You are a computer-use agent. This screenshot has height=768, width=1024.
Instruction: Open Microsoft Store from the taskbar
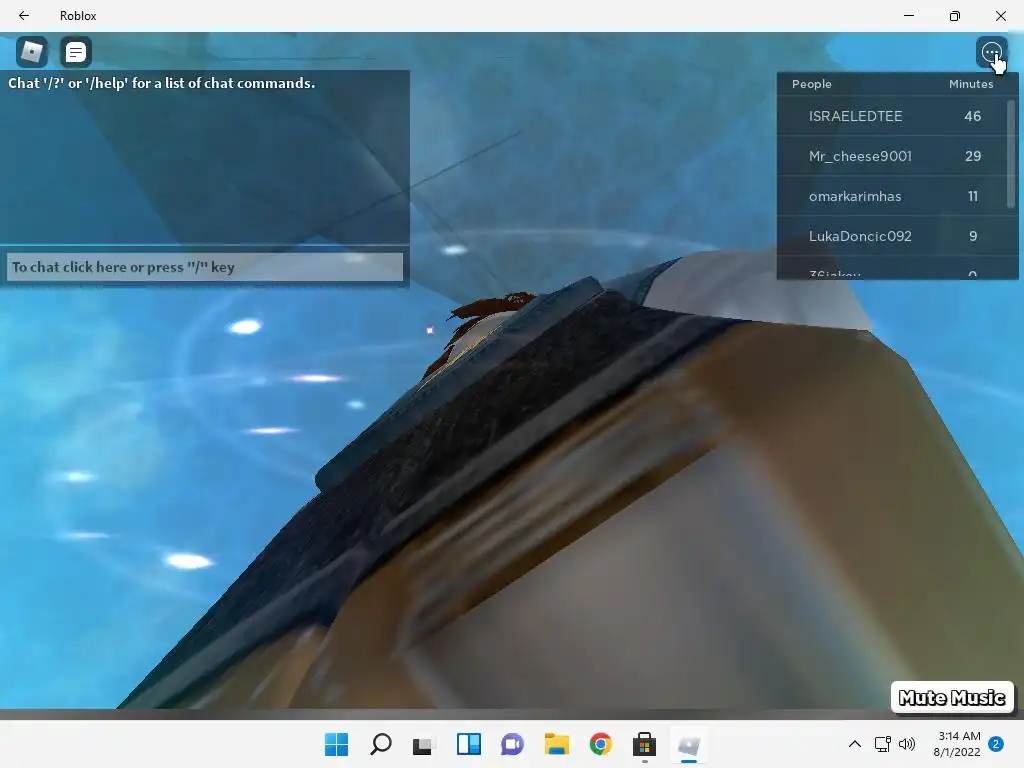click(644, 744)
